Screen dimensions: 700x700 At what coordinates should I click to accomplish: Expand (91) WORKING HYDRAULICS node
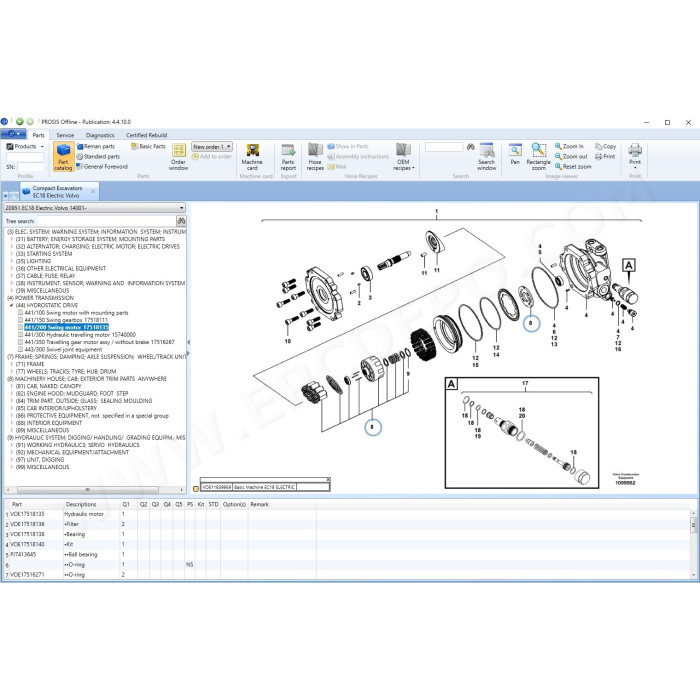click(12, 445)
